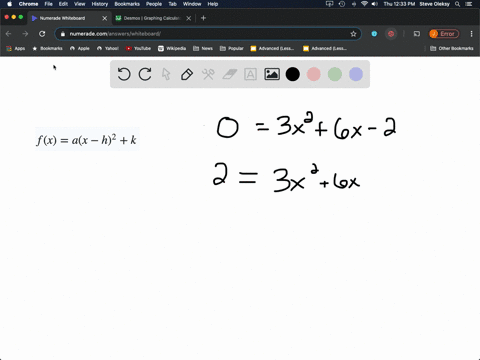This screenshot has height=360, width=480.
Task: Click the Thu 12:33 PM clock
Action: (399, 4)
